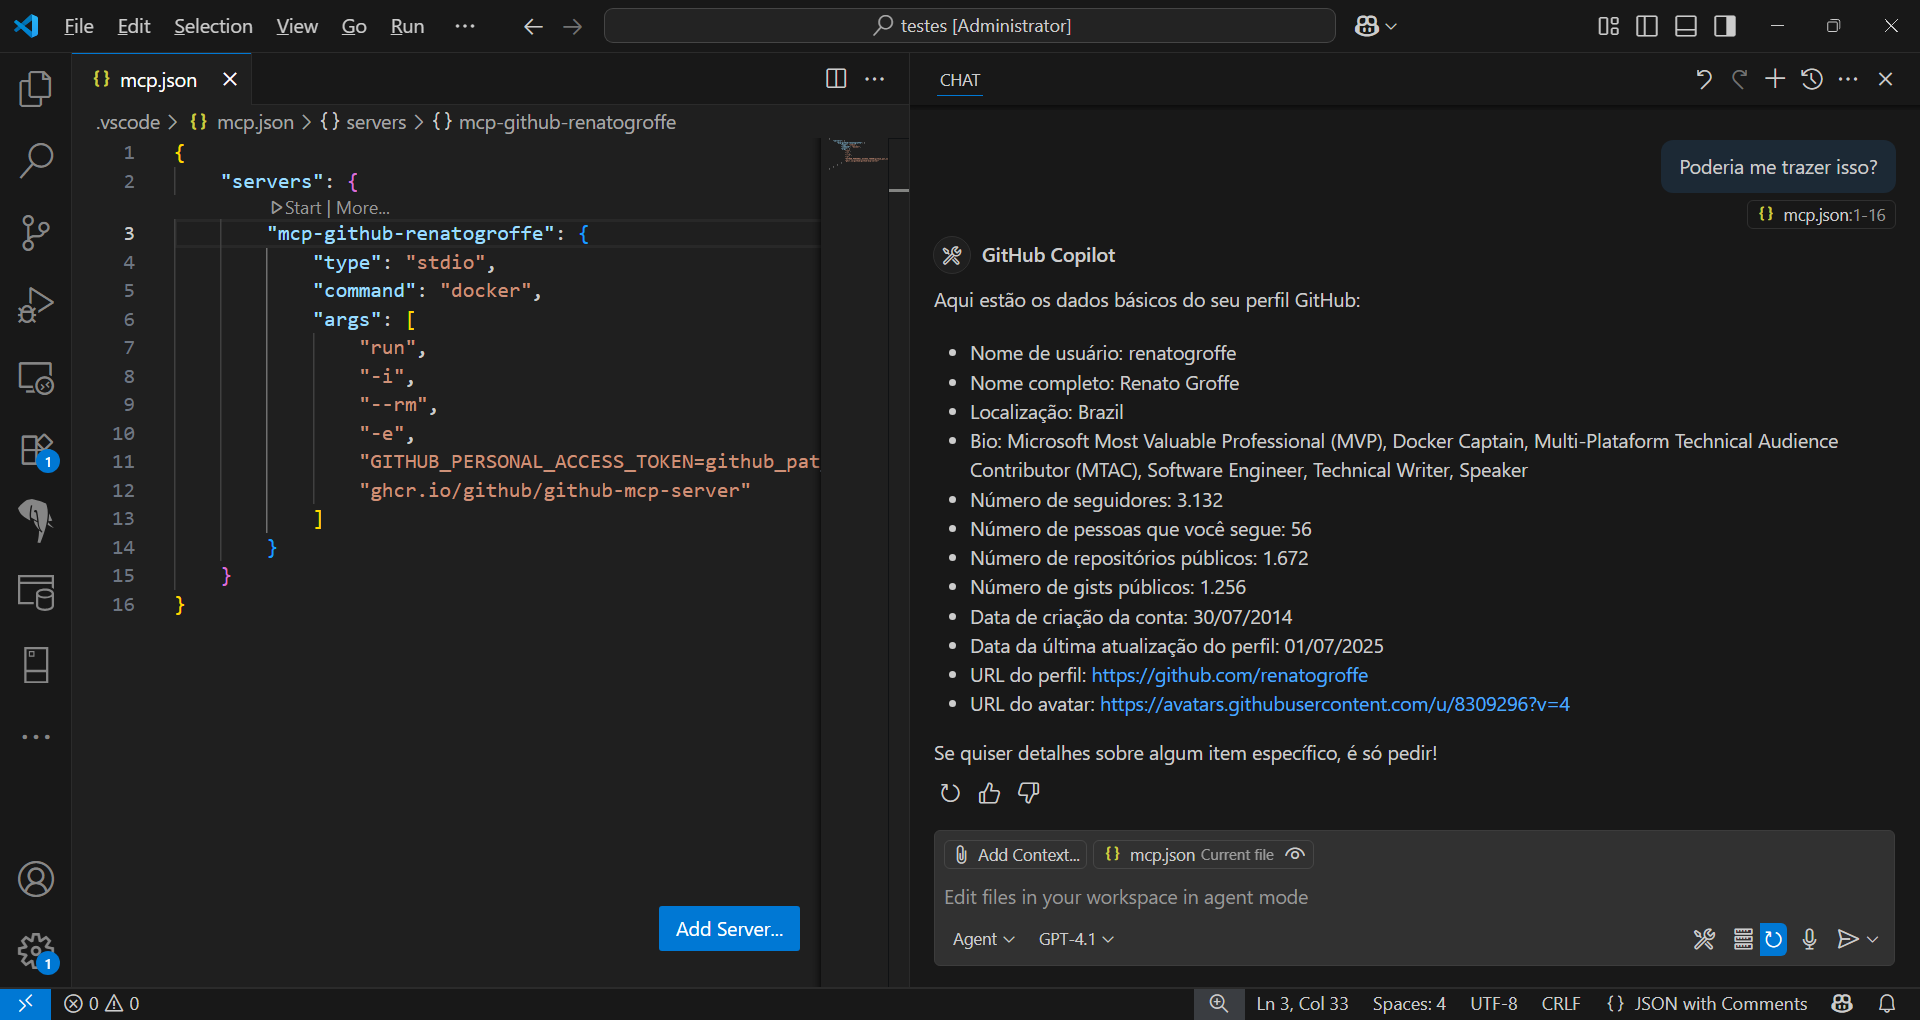Toggle the bottom panel visibility
Image resolution: width=1920 pixels, height=1020 pixels.
pyautogui.click(x=1686, y=26)
